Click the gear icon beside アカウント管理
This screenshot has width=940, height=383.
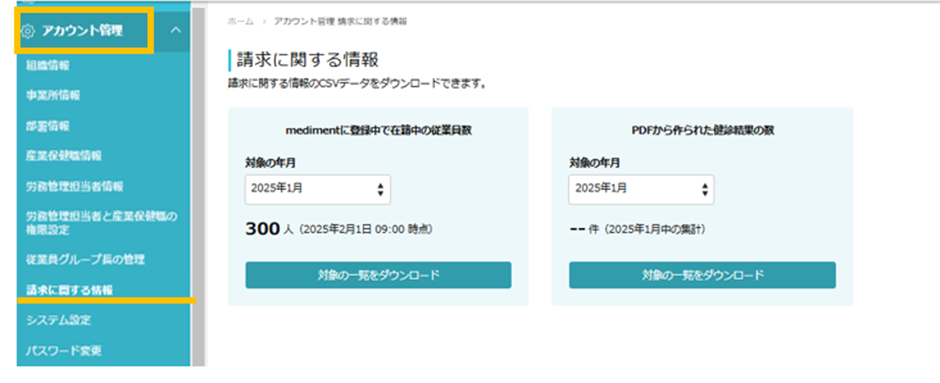pyautogui.click(x=29, y=31)
